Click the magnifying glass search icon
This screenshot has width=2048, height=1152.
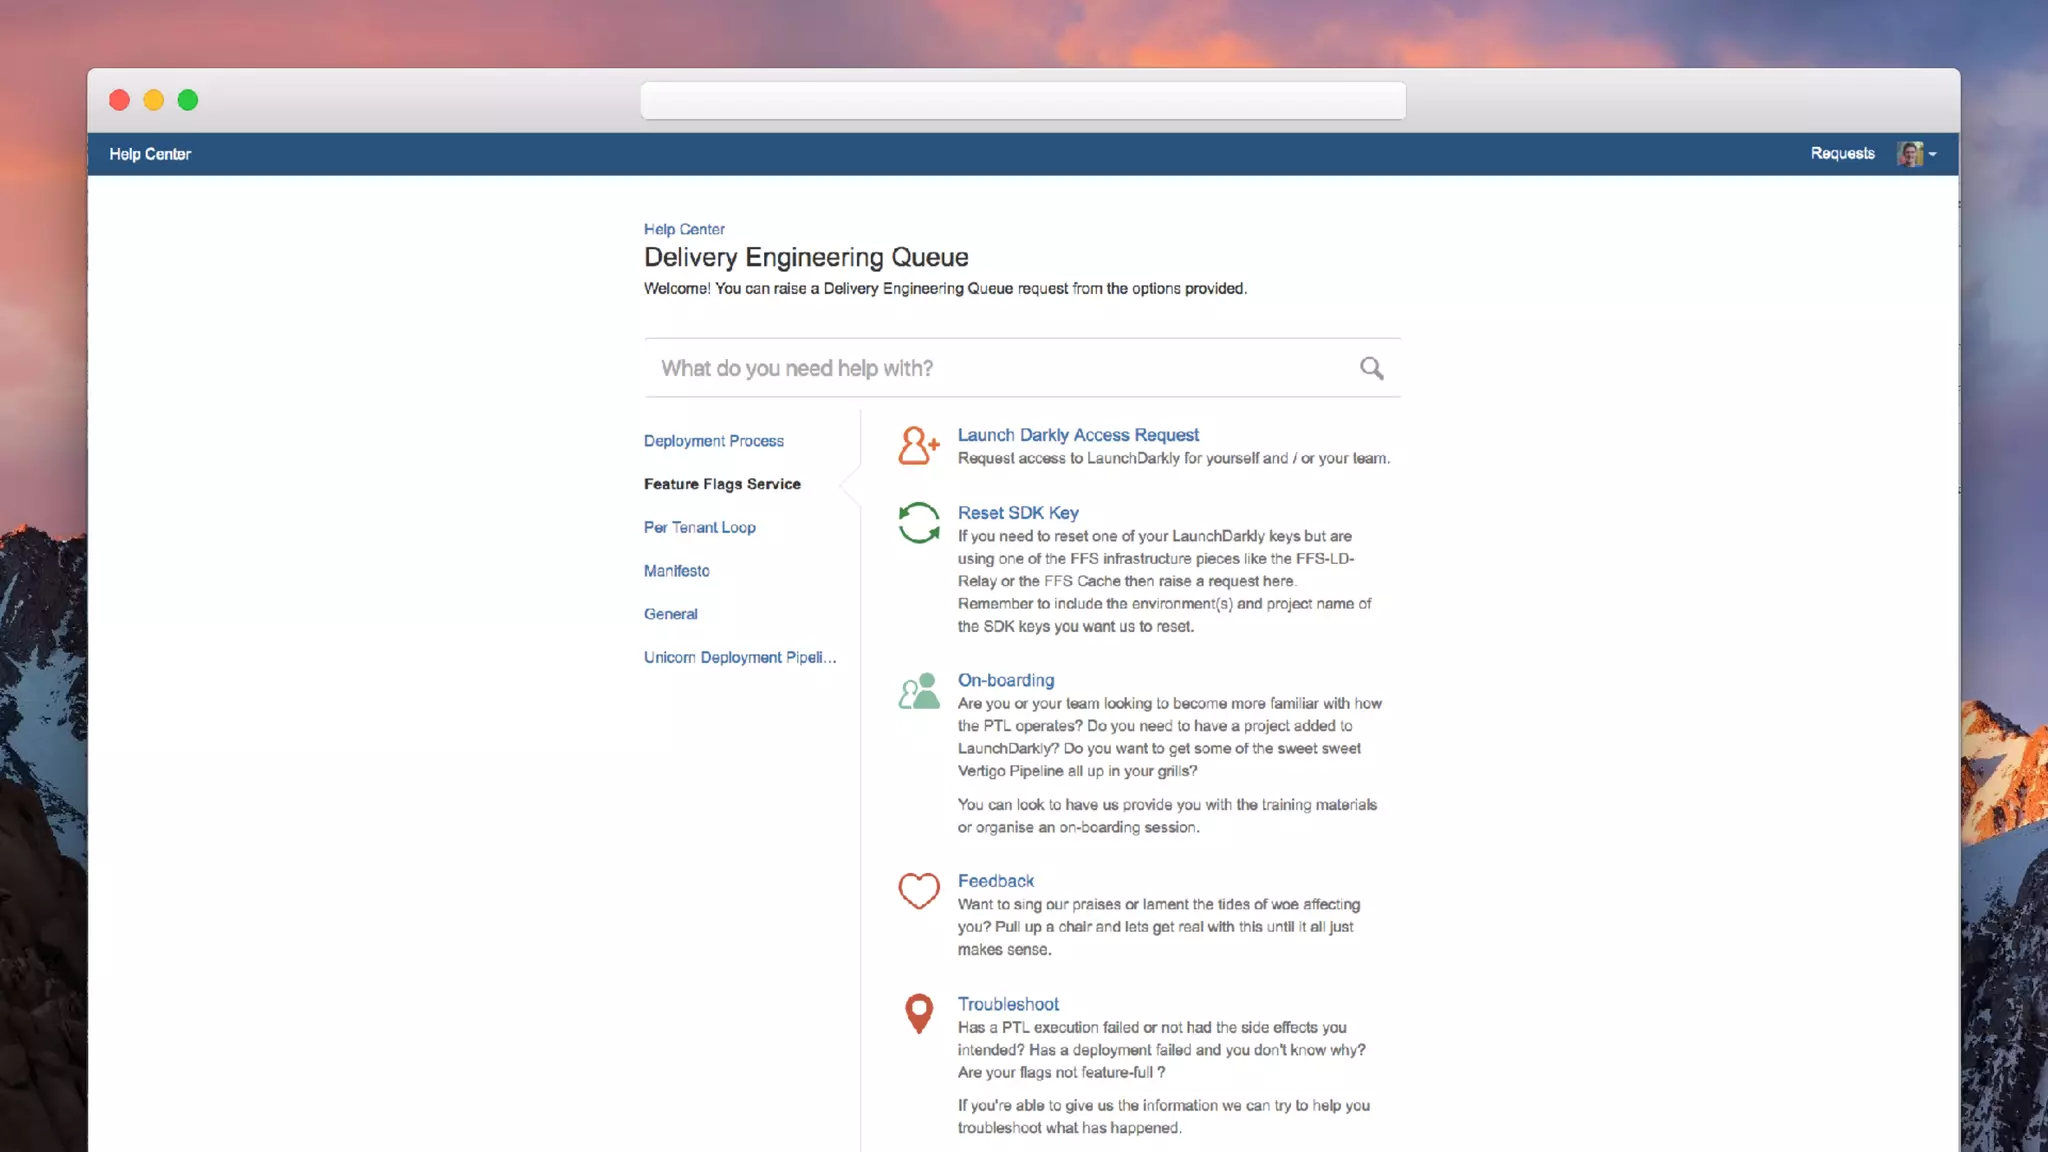1371,368
